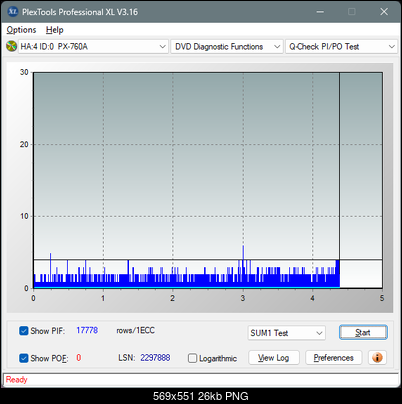Click the Ready status bar text
Viewport: 402px width, 404px height.
tap(16, 379)
